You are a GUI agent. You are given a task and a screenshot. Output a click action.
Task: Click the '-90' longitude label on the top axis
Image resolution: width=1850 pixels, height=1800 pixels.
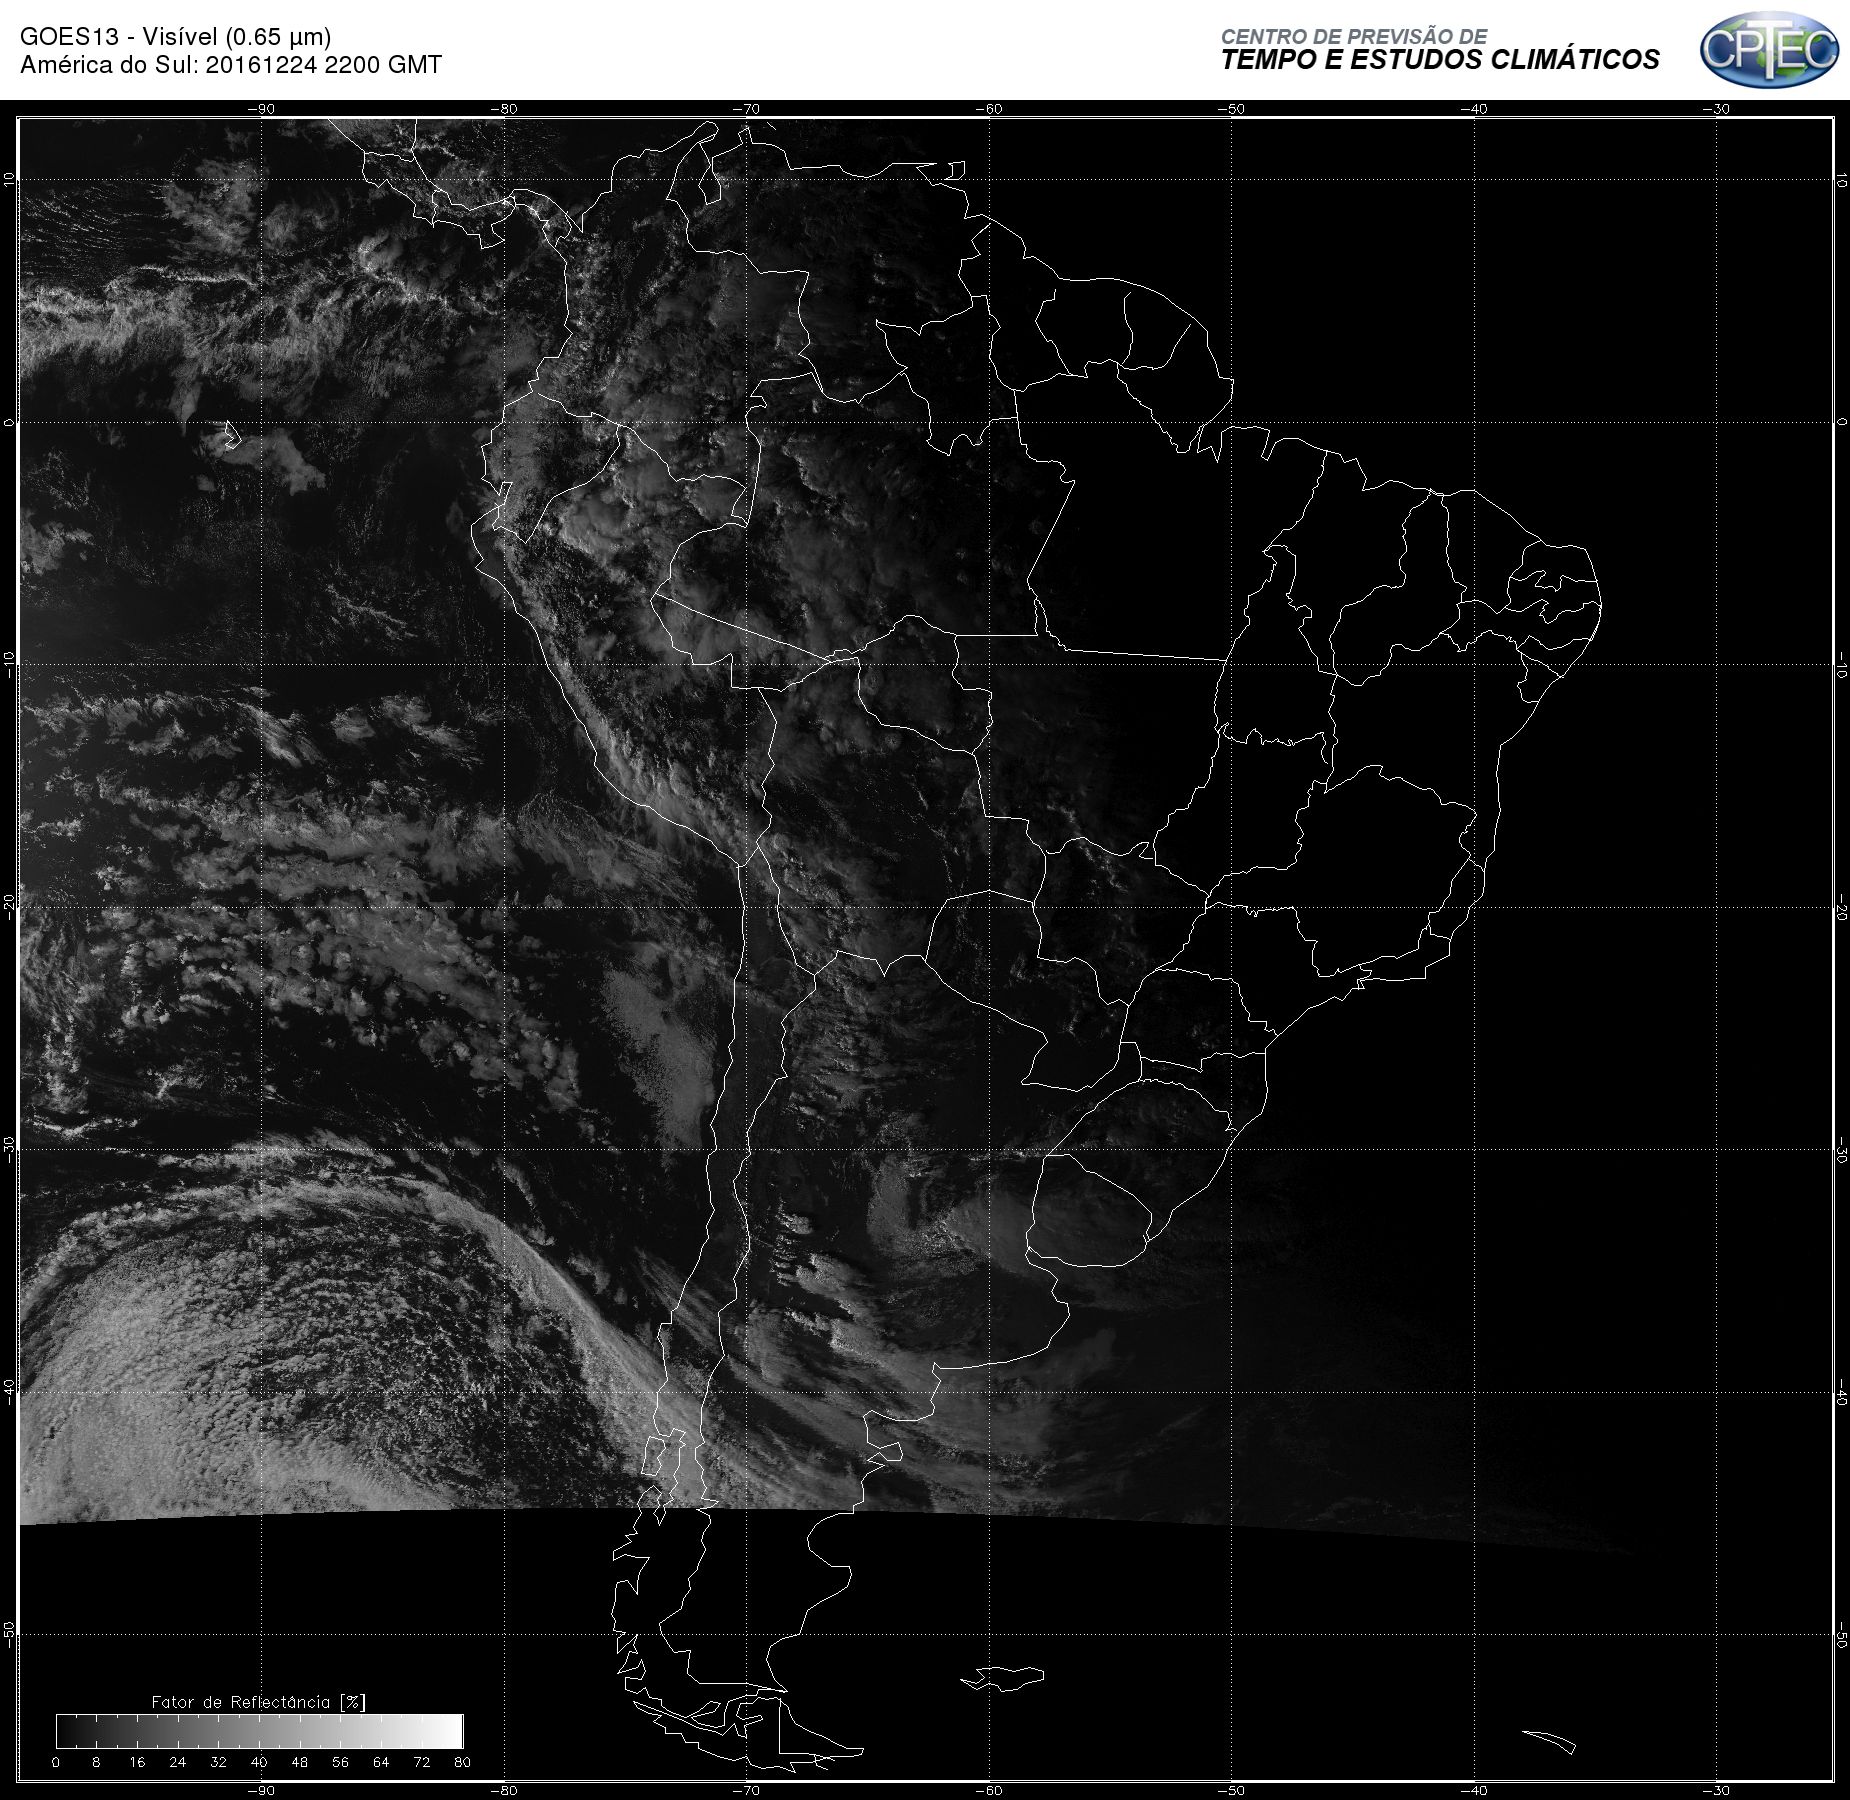coord(261,109)
